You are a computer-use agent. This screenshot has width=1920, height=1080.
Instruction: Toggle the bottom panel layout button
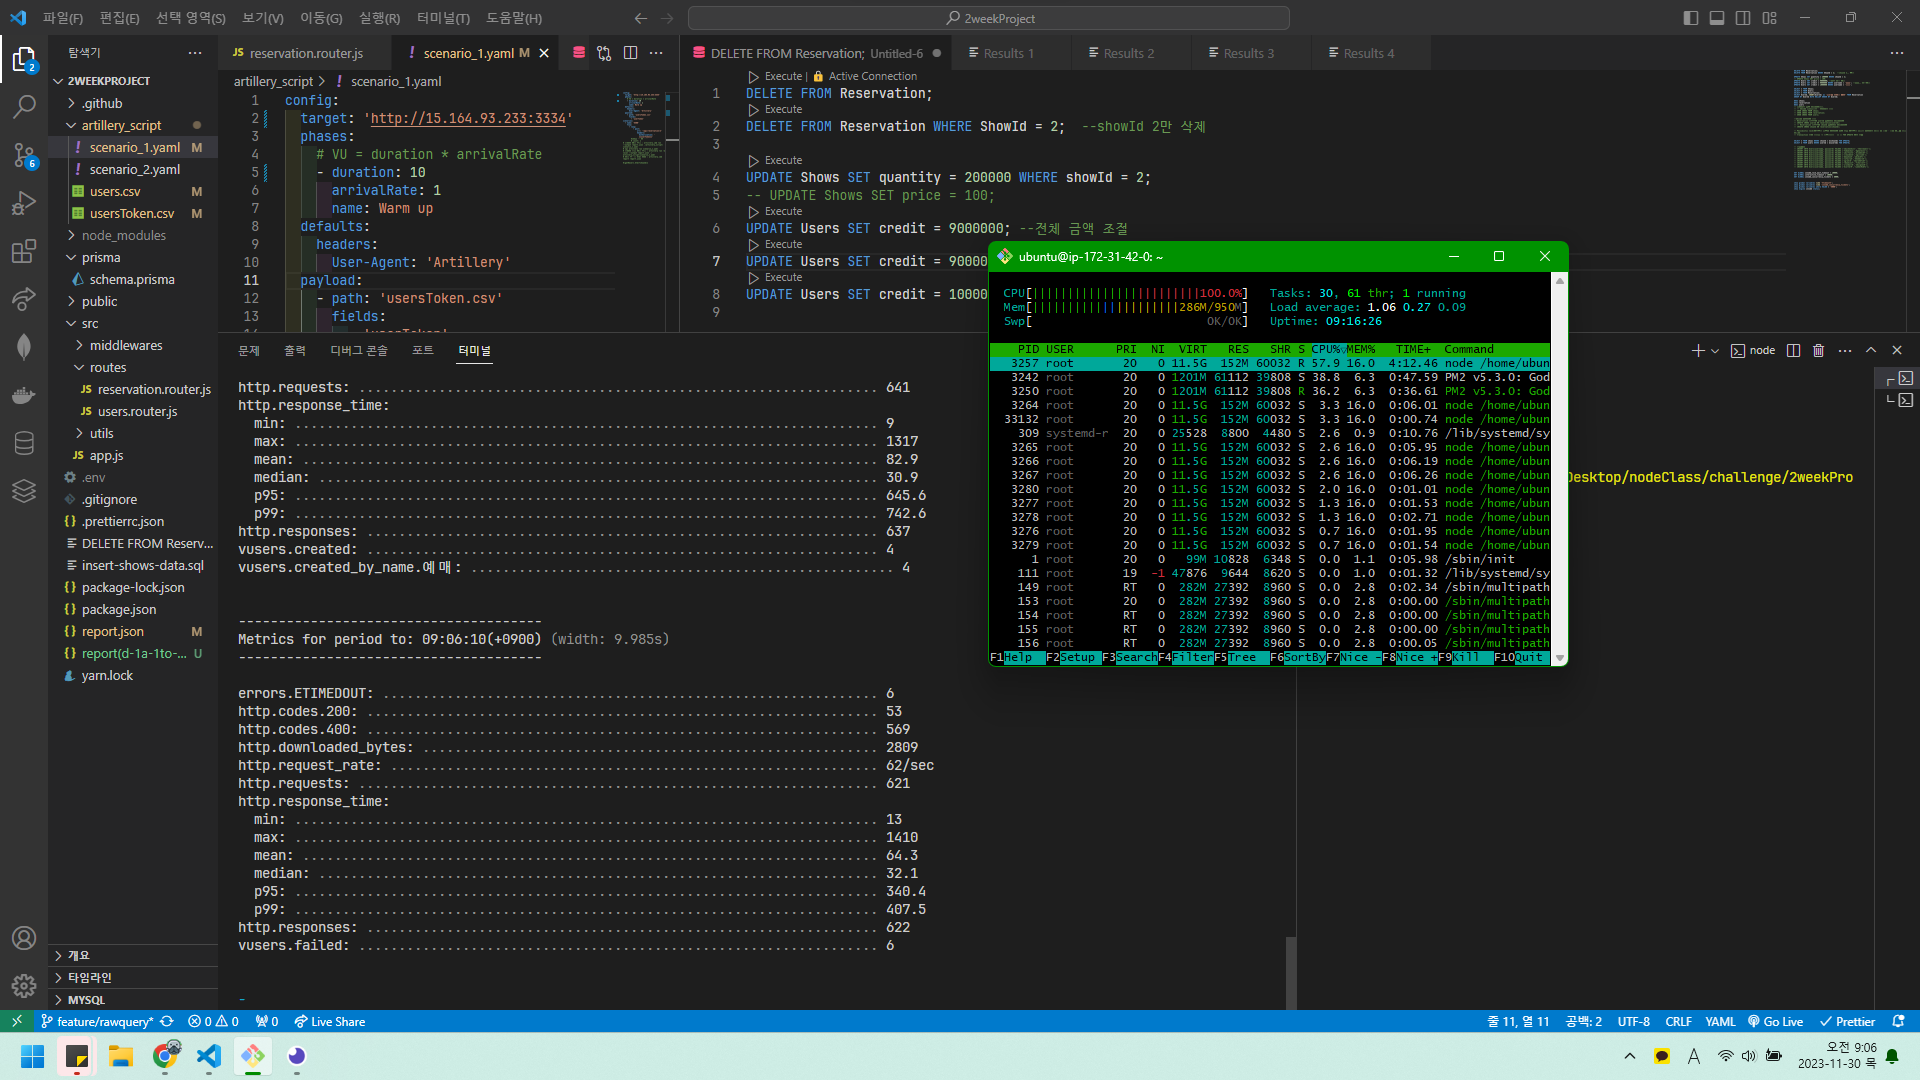(x=1716, y=18)
